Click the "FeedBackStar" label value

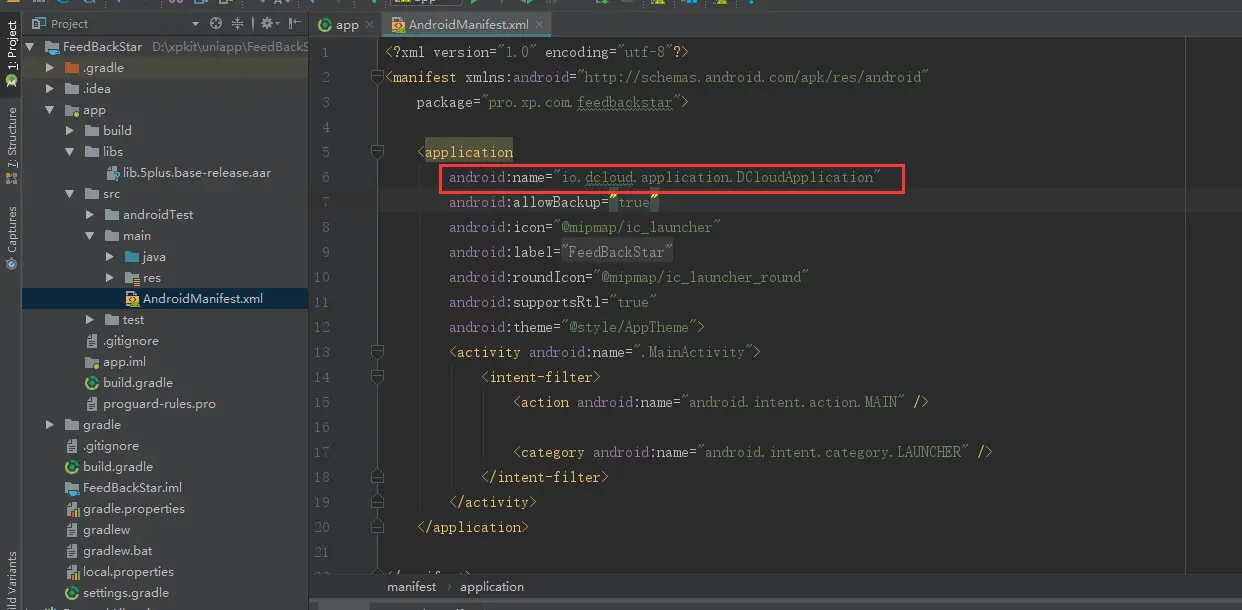pyautogui.click(x=617, y=252)
